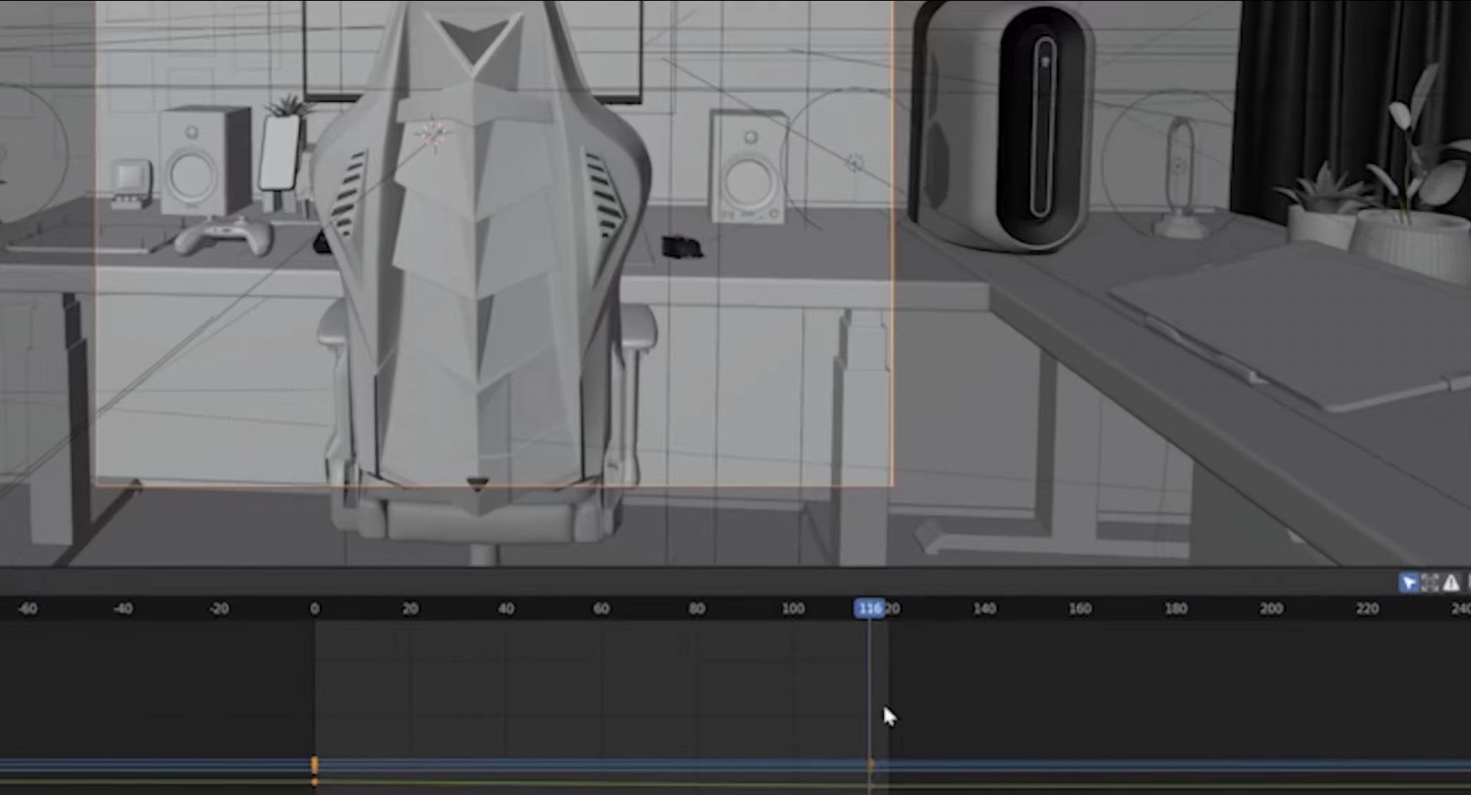Select the orange keyframe at frame 0

(x=314, y=766)
